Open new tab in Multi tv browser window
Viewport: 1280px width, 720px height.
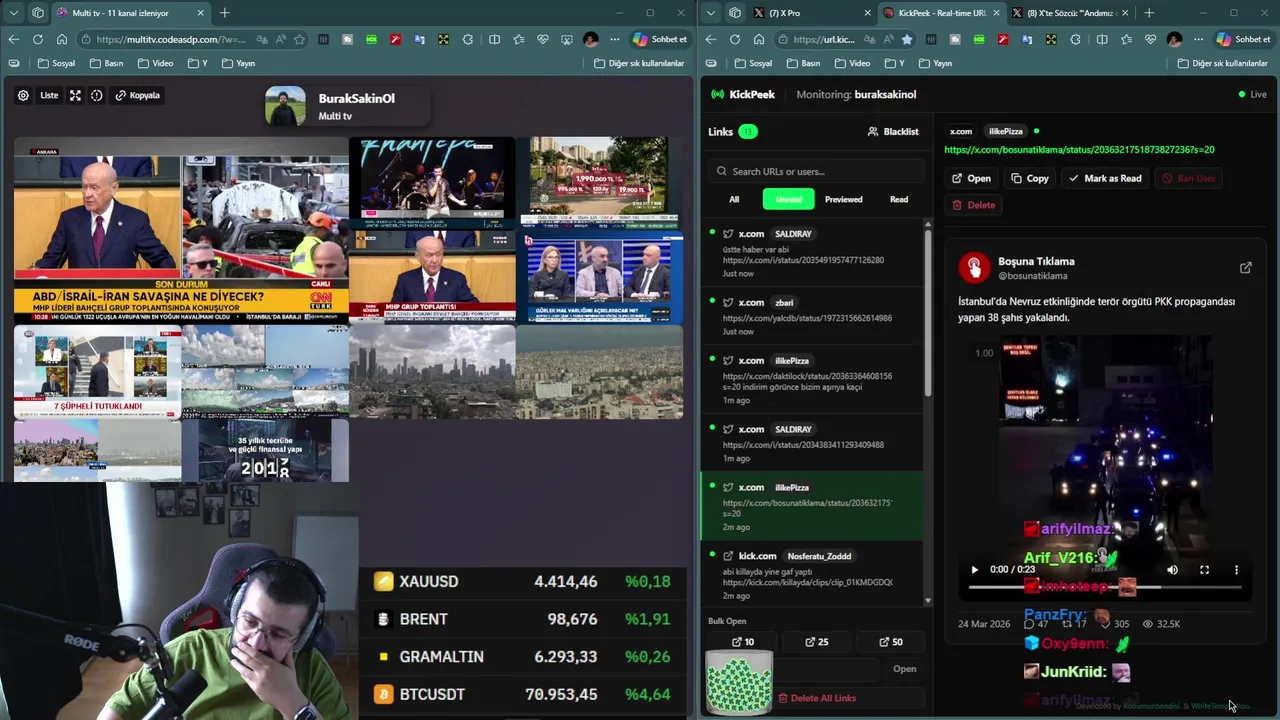[x=224, y=13]
